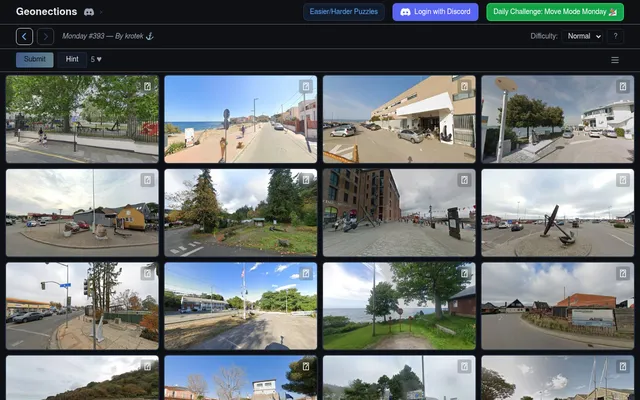
Task: Select the red brick building cobblestone plaza photo
Action: [399, 213]
